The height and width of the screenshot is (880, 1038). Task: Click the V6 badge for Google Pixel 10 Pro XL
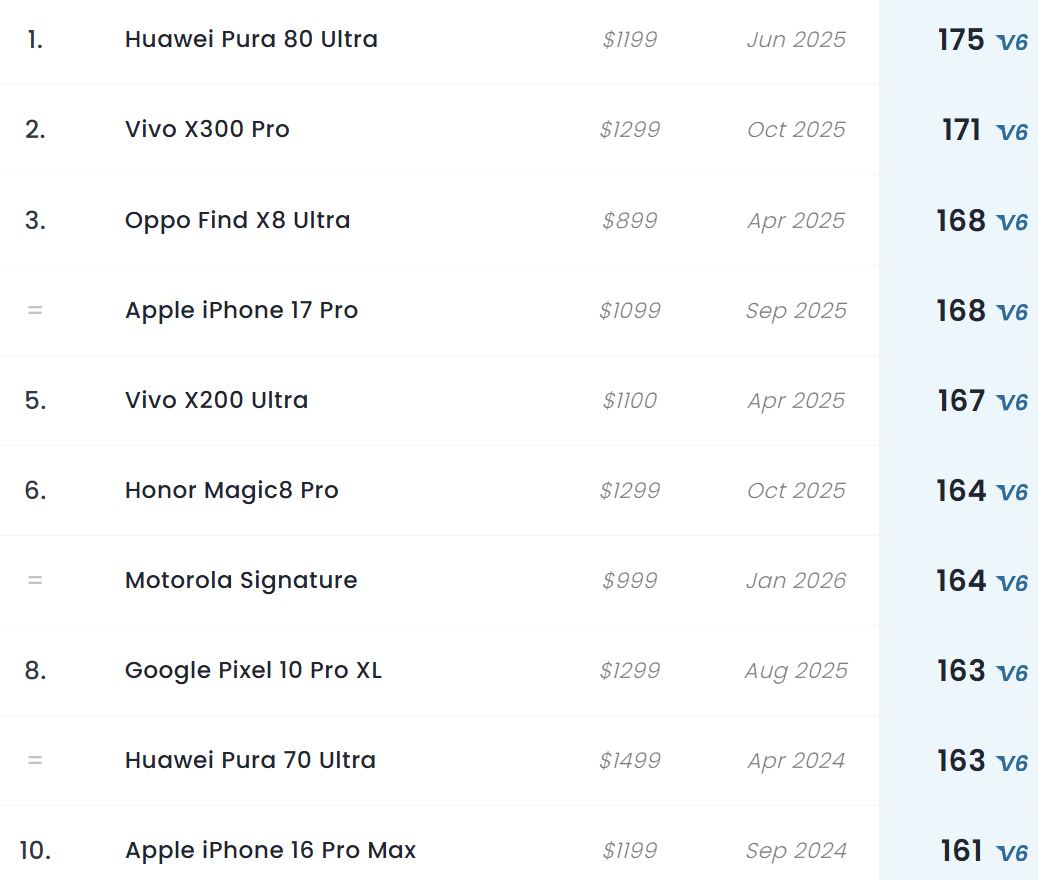point(1012,672)
